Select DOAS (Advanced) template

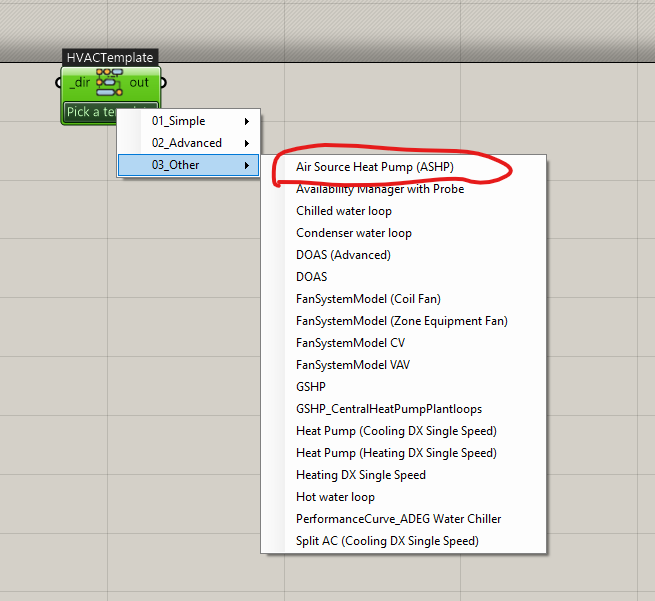tap(343, 255)
